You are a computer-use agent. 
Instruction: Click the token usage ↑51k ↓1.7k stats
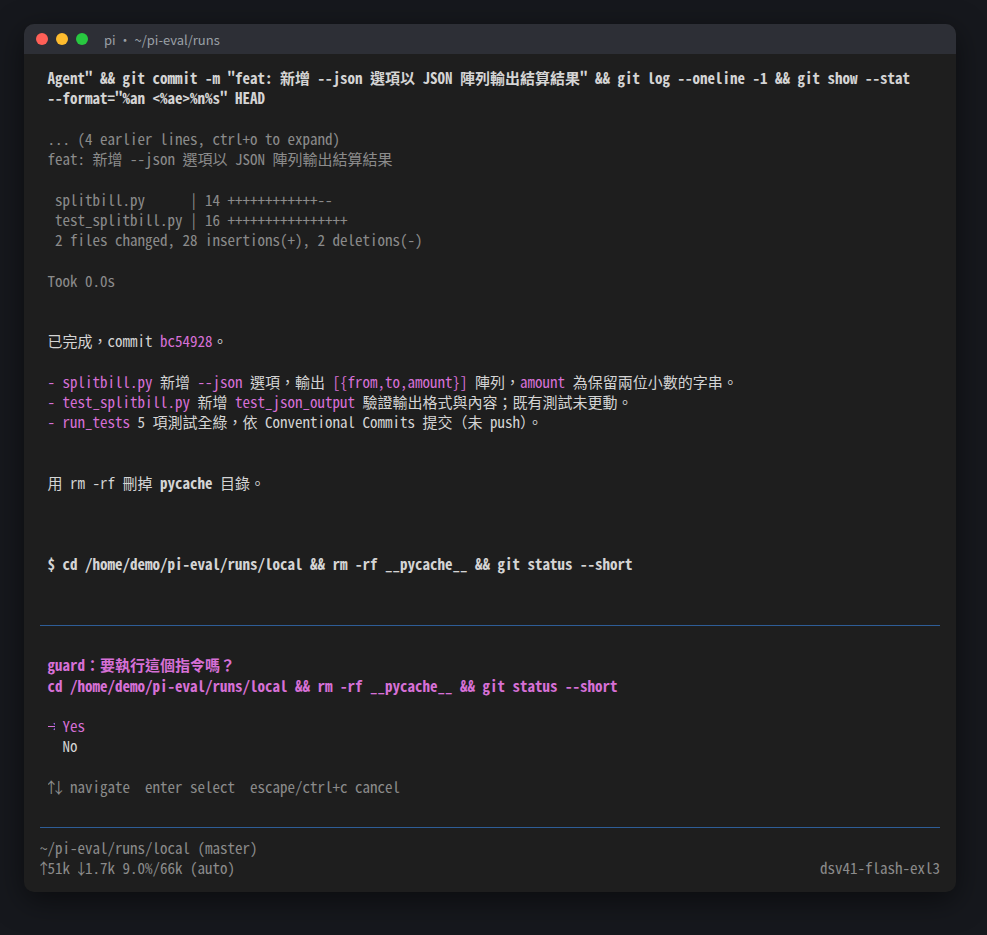[137, 869]
